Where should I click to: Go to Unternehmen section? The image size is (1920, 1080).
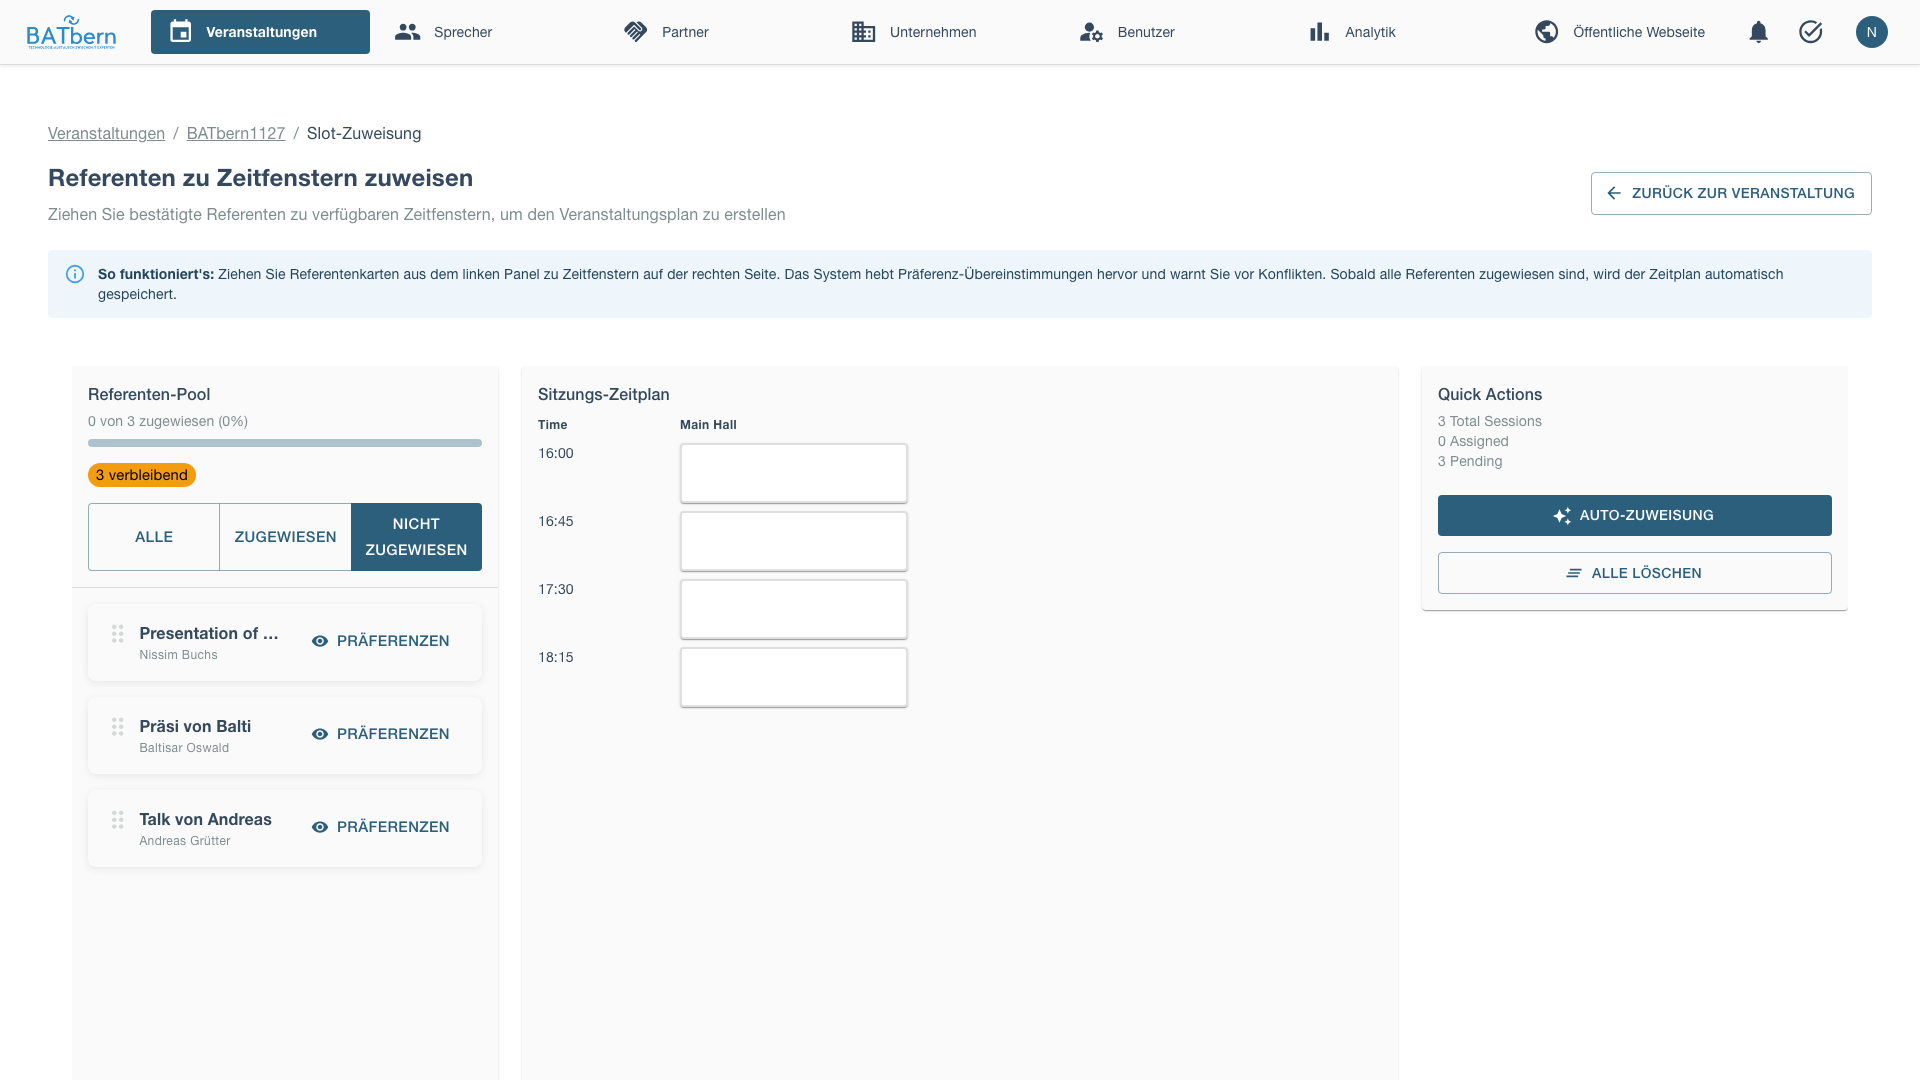(x=914, y=32)
